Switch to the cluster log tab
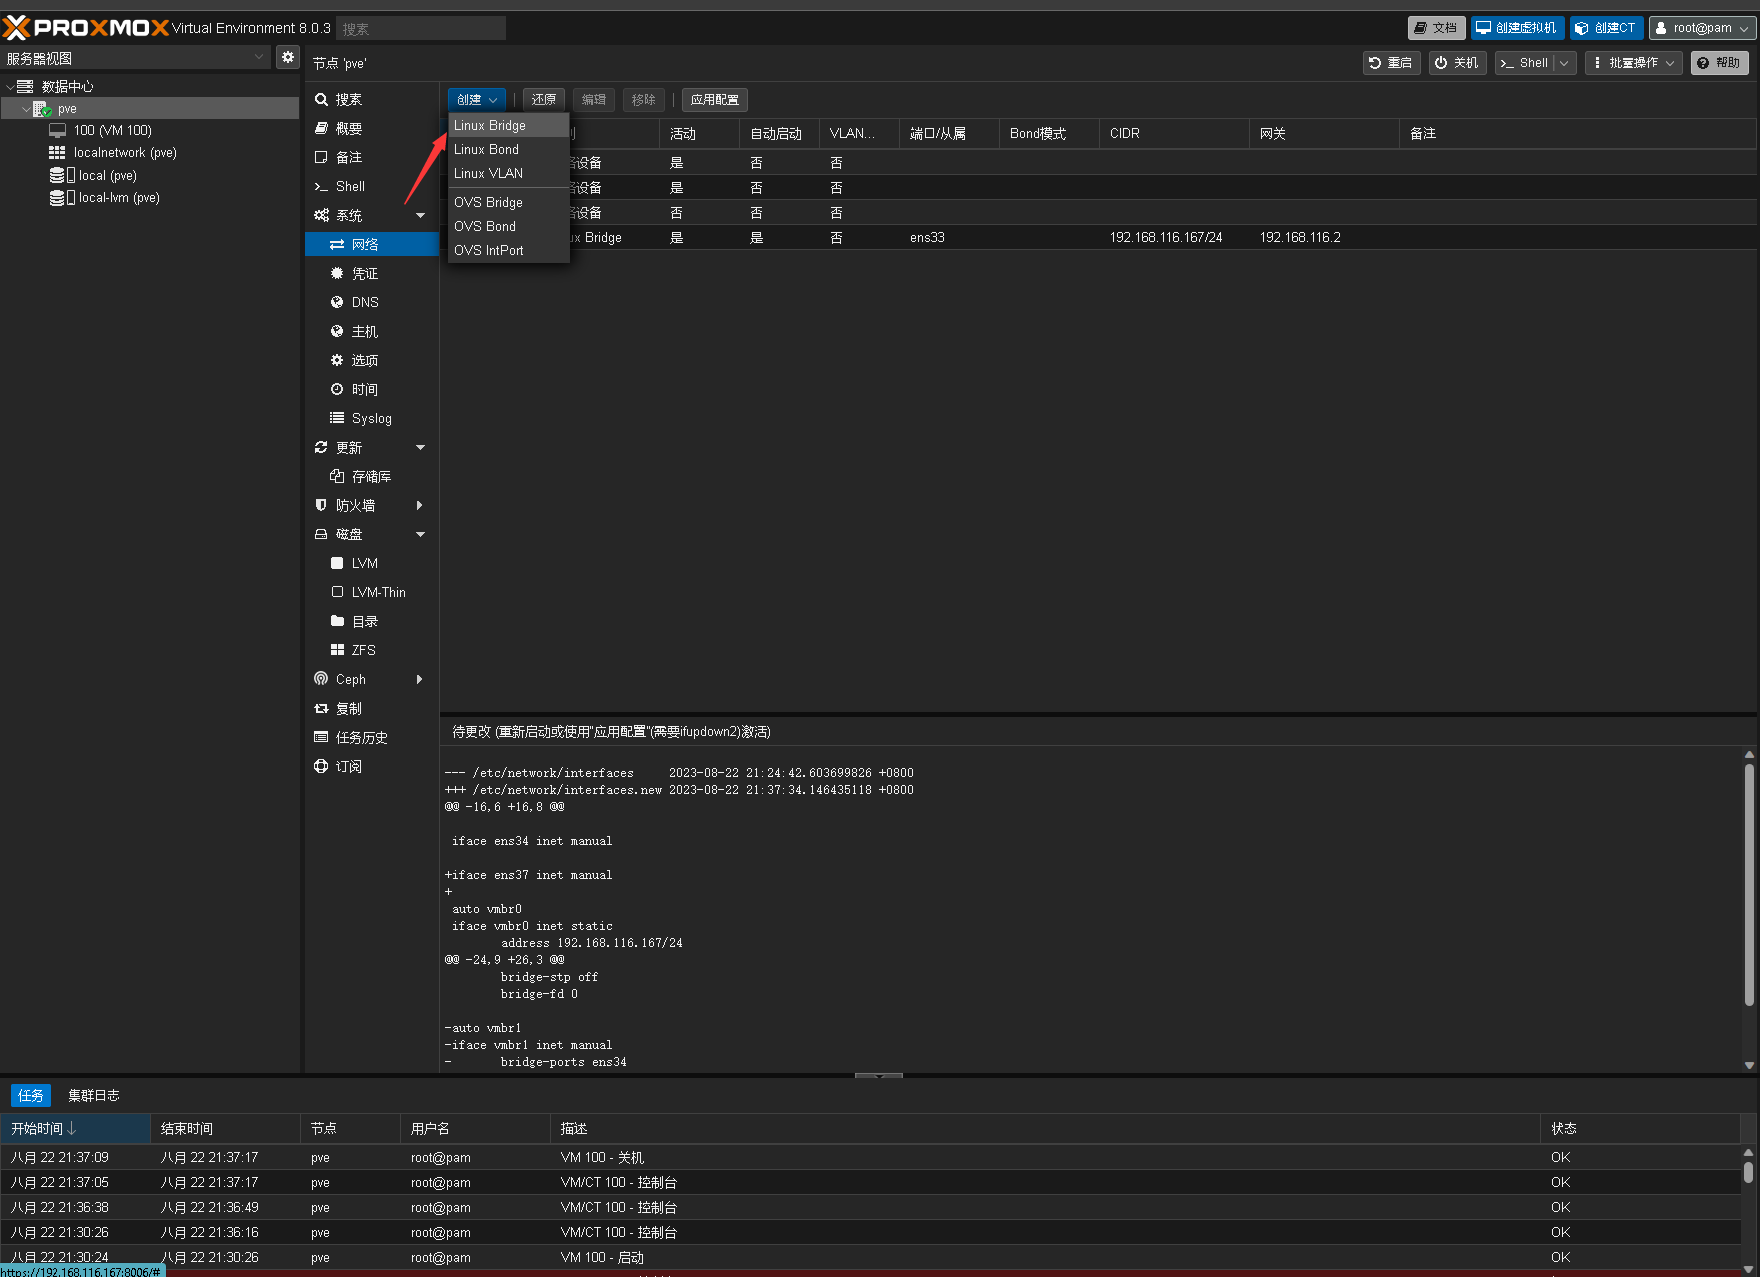Image resolution: width=1760 pixels, height=1277 pixels. coord(93,1095)
